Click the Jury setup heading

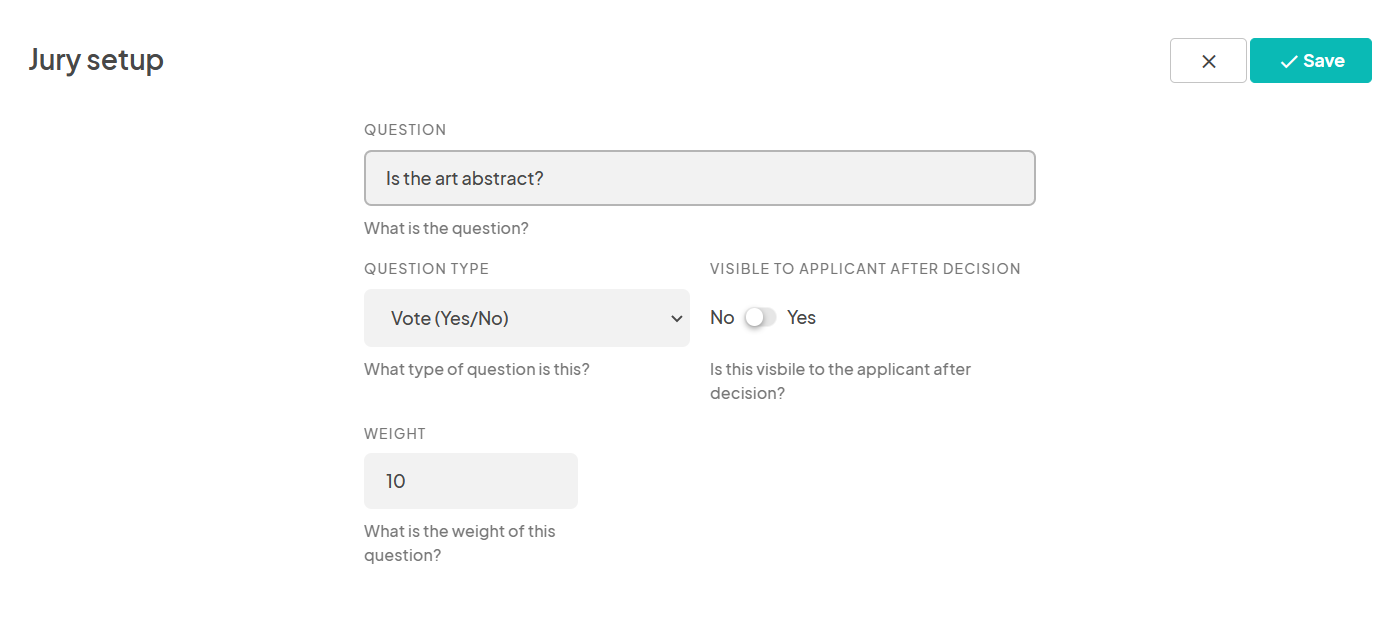point(96,60)
